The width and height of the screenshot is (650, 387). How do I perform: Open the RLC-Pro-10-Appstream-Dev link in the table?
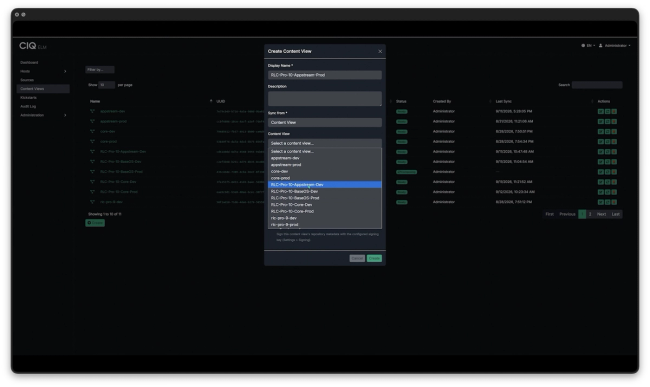pyautogui.click(x=123, y=152)
